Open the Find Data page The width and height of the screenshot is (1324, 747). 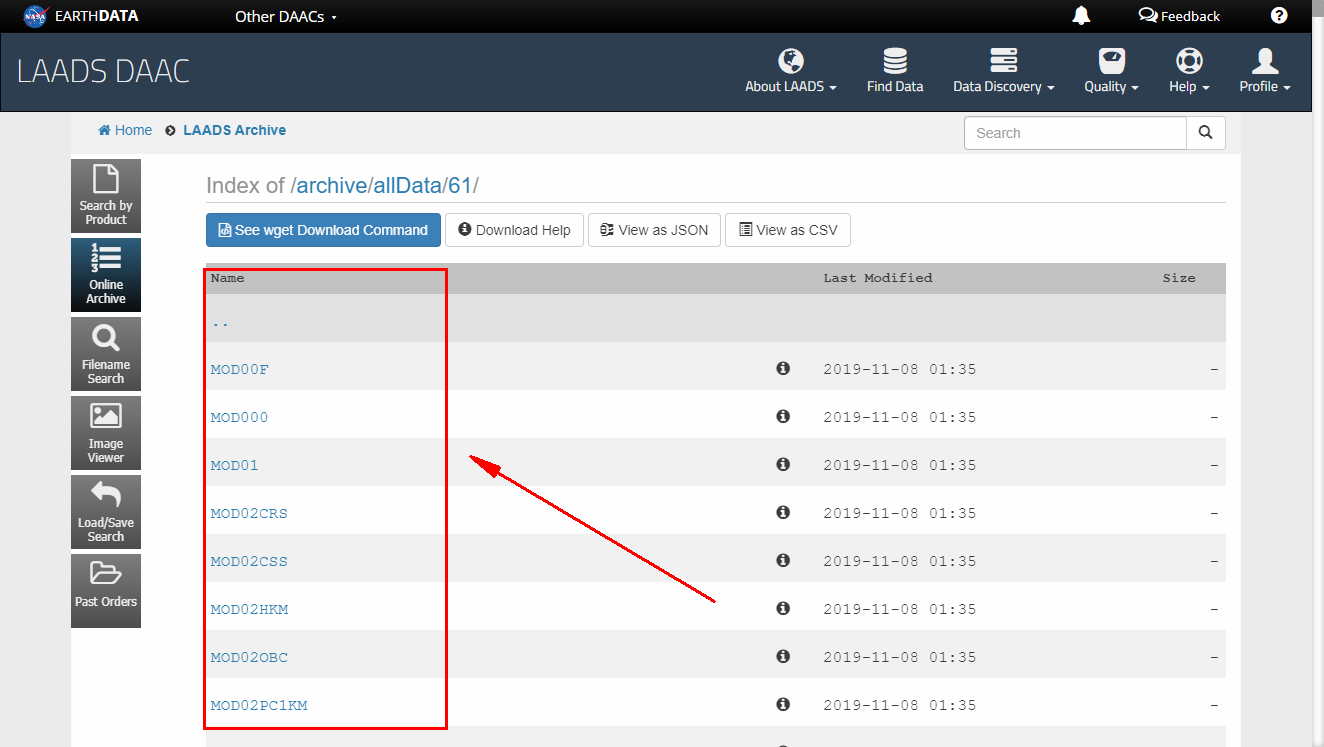pos(895,72)
